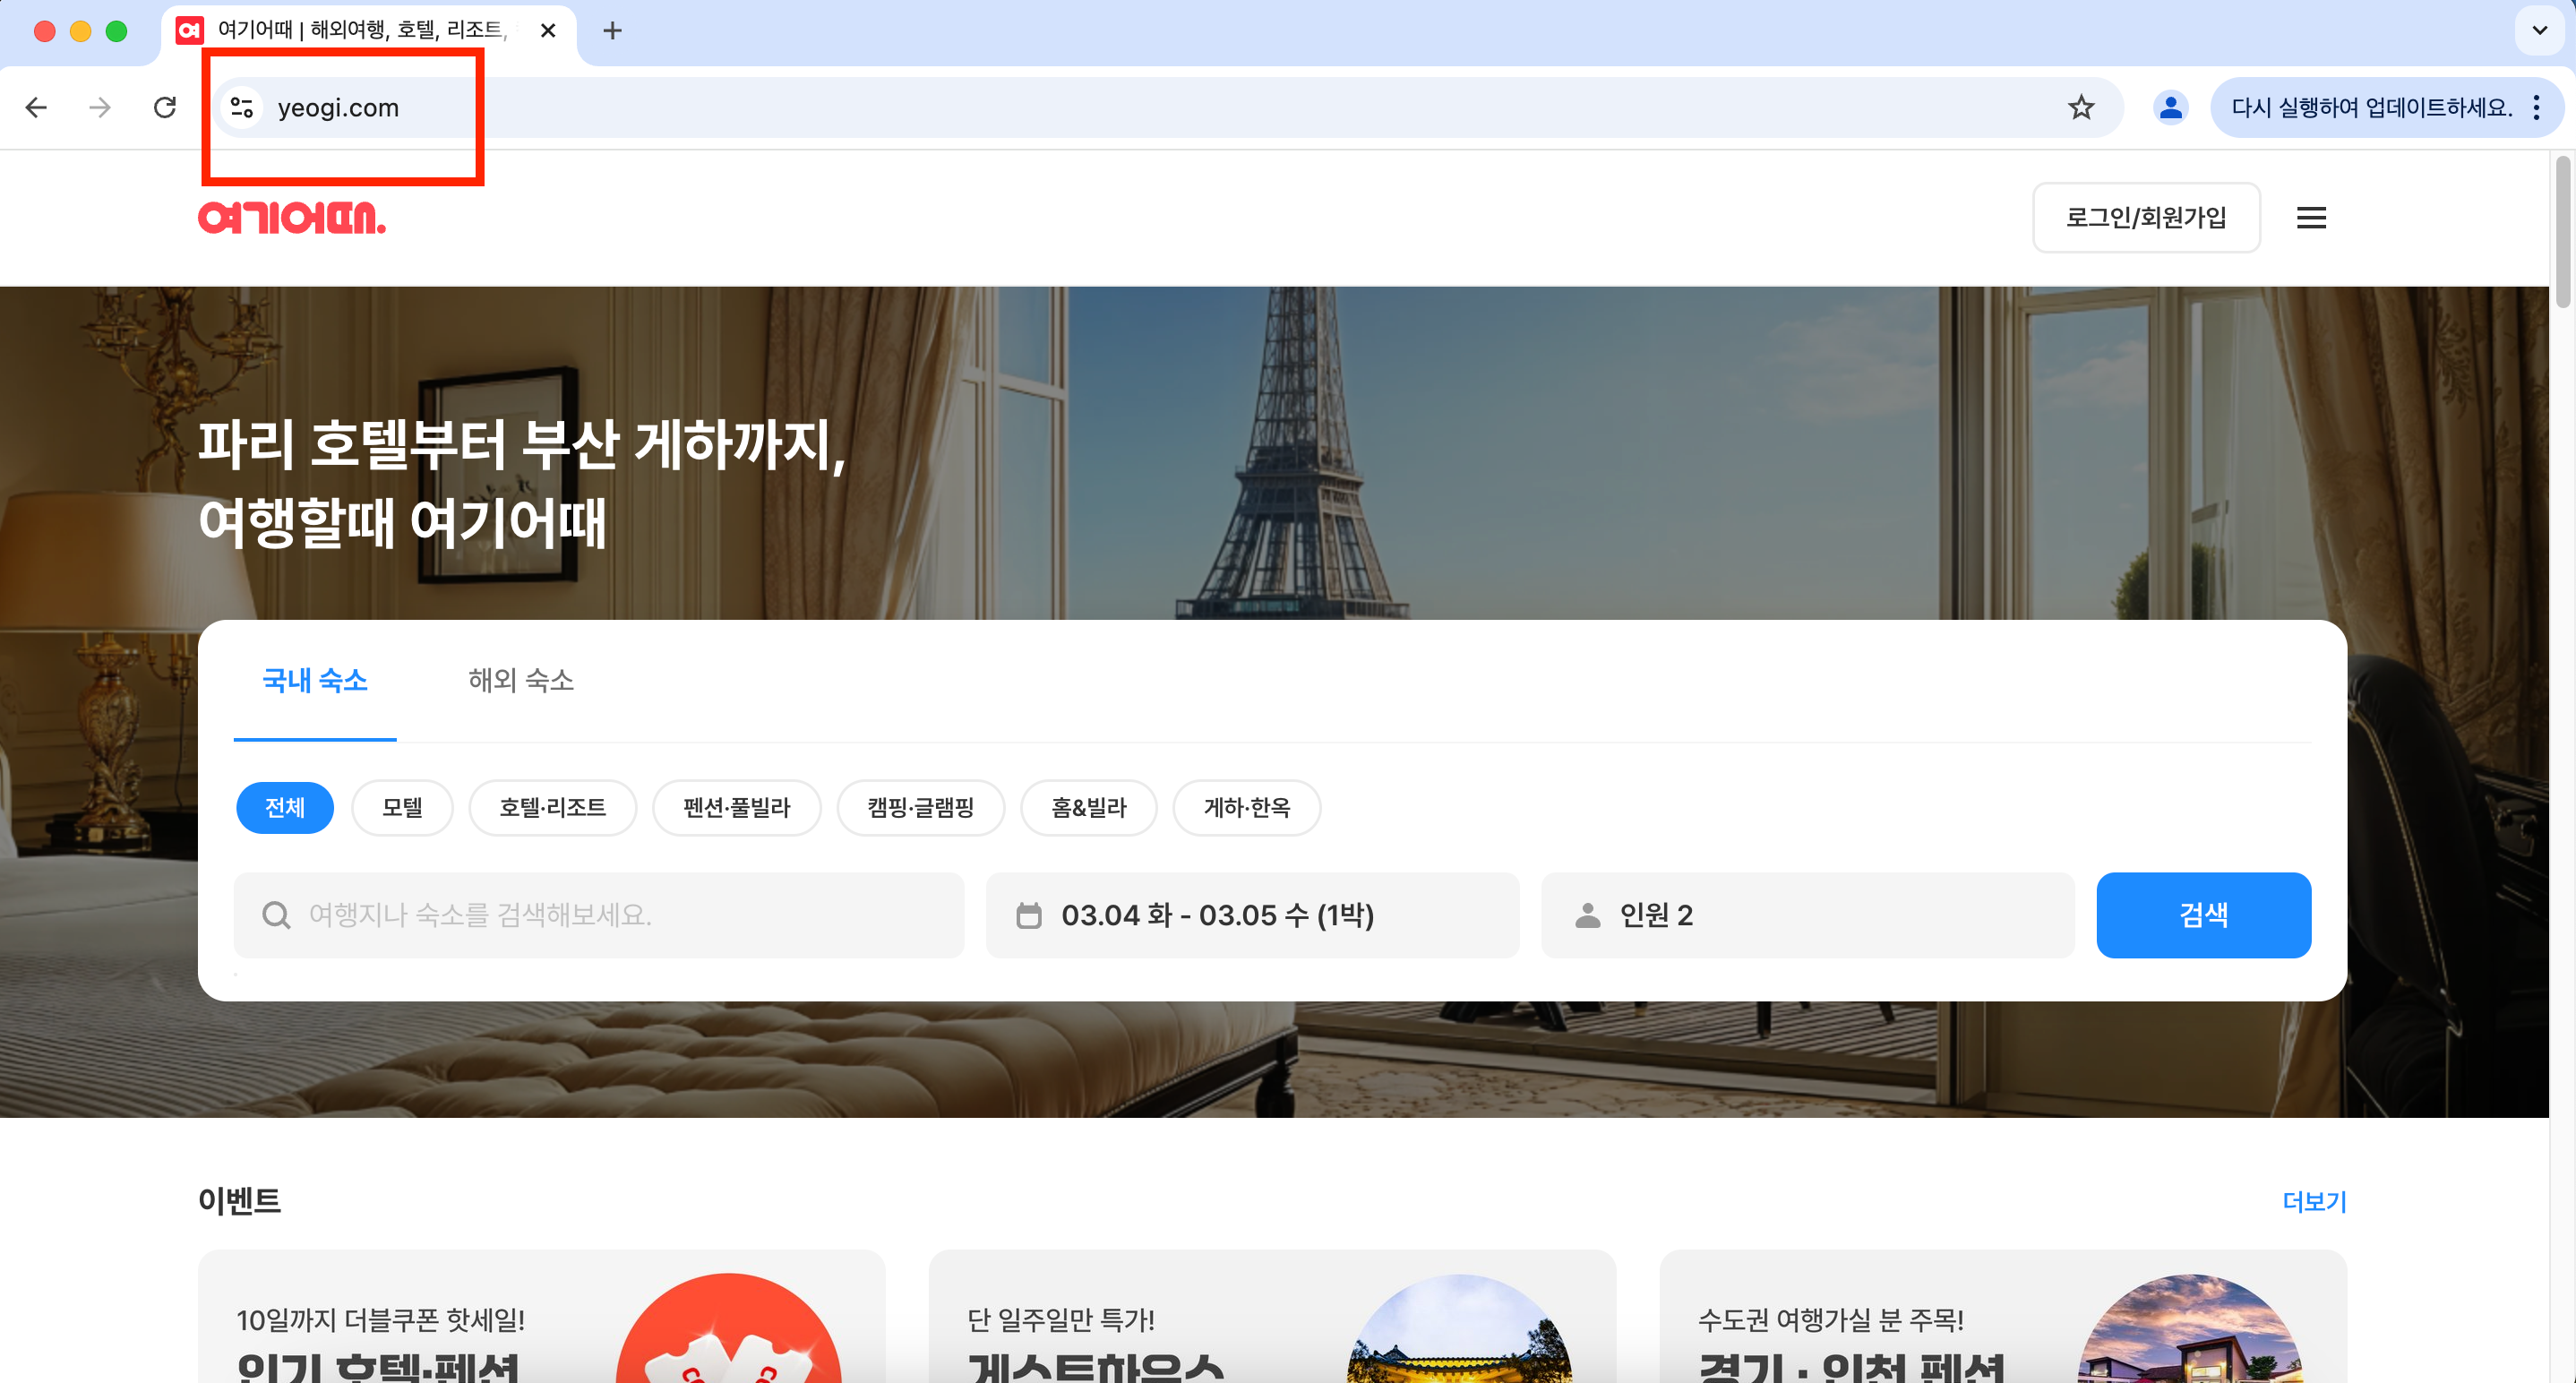Viewport: 2576px width, 1383px height.
Task: Select the 국내 숙소 tab
Action: tap(315, 681)
